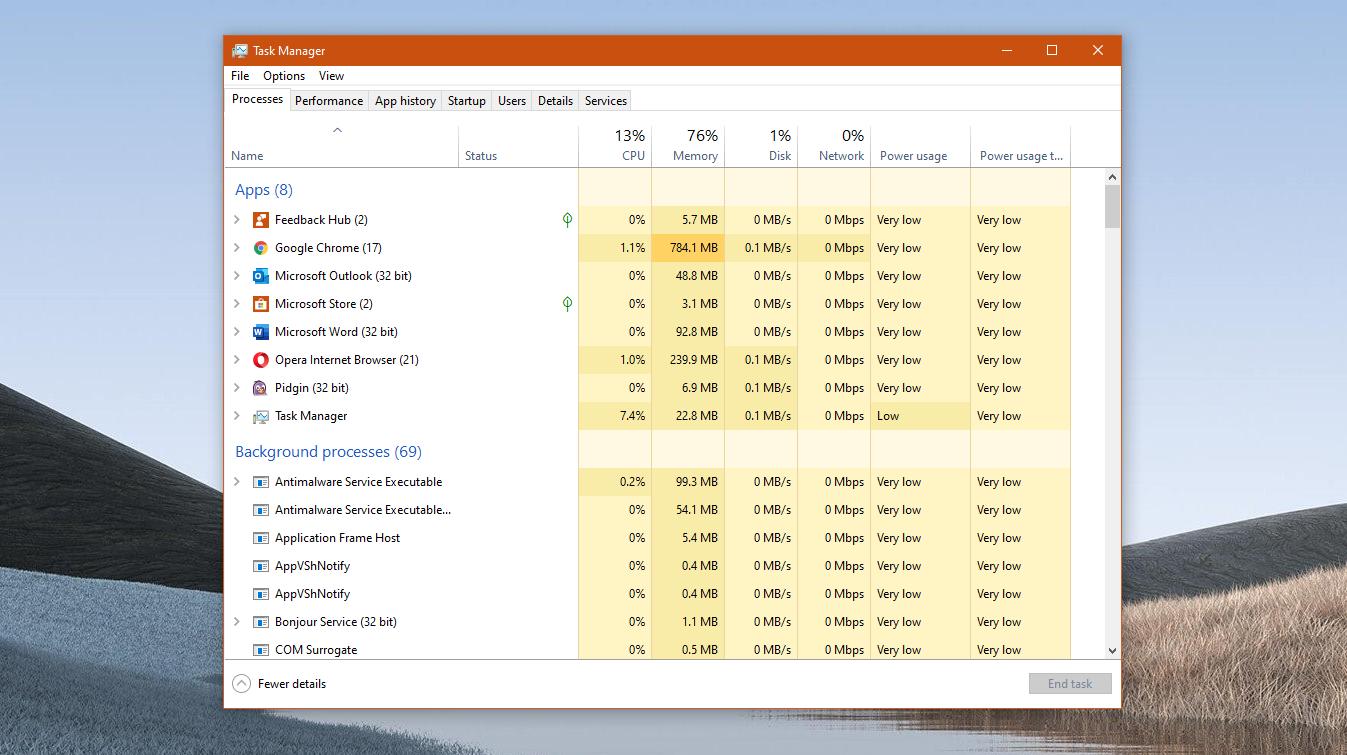1347x755 pixels.
Task: Expand the Feedback Hub process group
Action: 237,220
